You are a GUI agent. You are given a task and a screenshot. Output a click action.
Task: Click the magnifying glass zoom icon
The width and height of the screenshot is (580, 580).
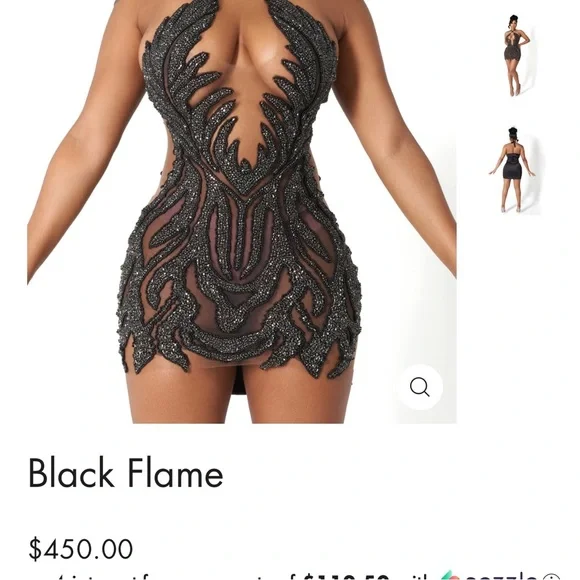pos(420,387)
